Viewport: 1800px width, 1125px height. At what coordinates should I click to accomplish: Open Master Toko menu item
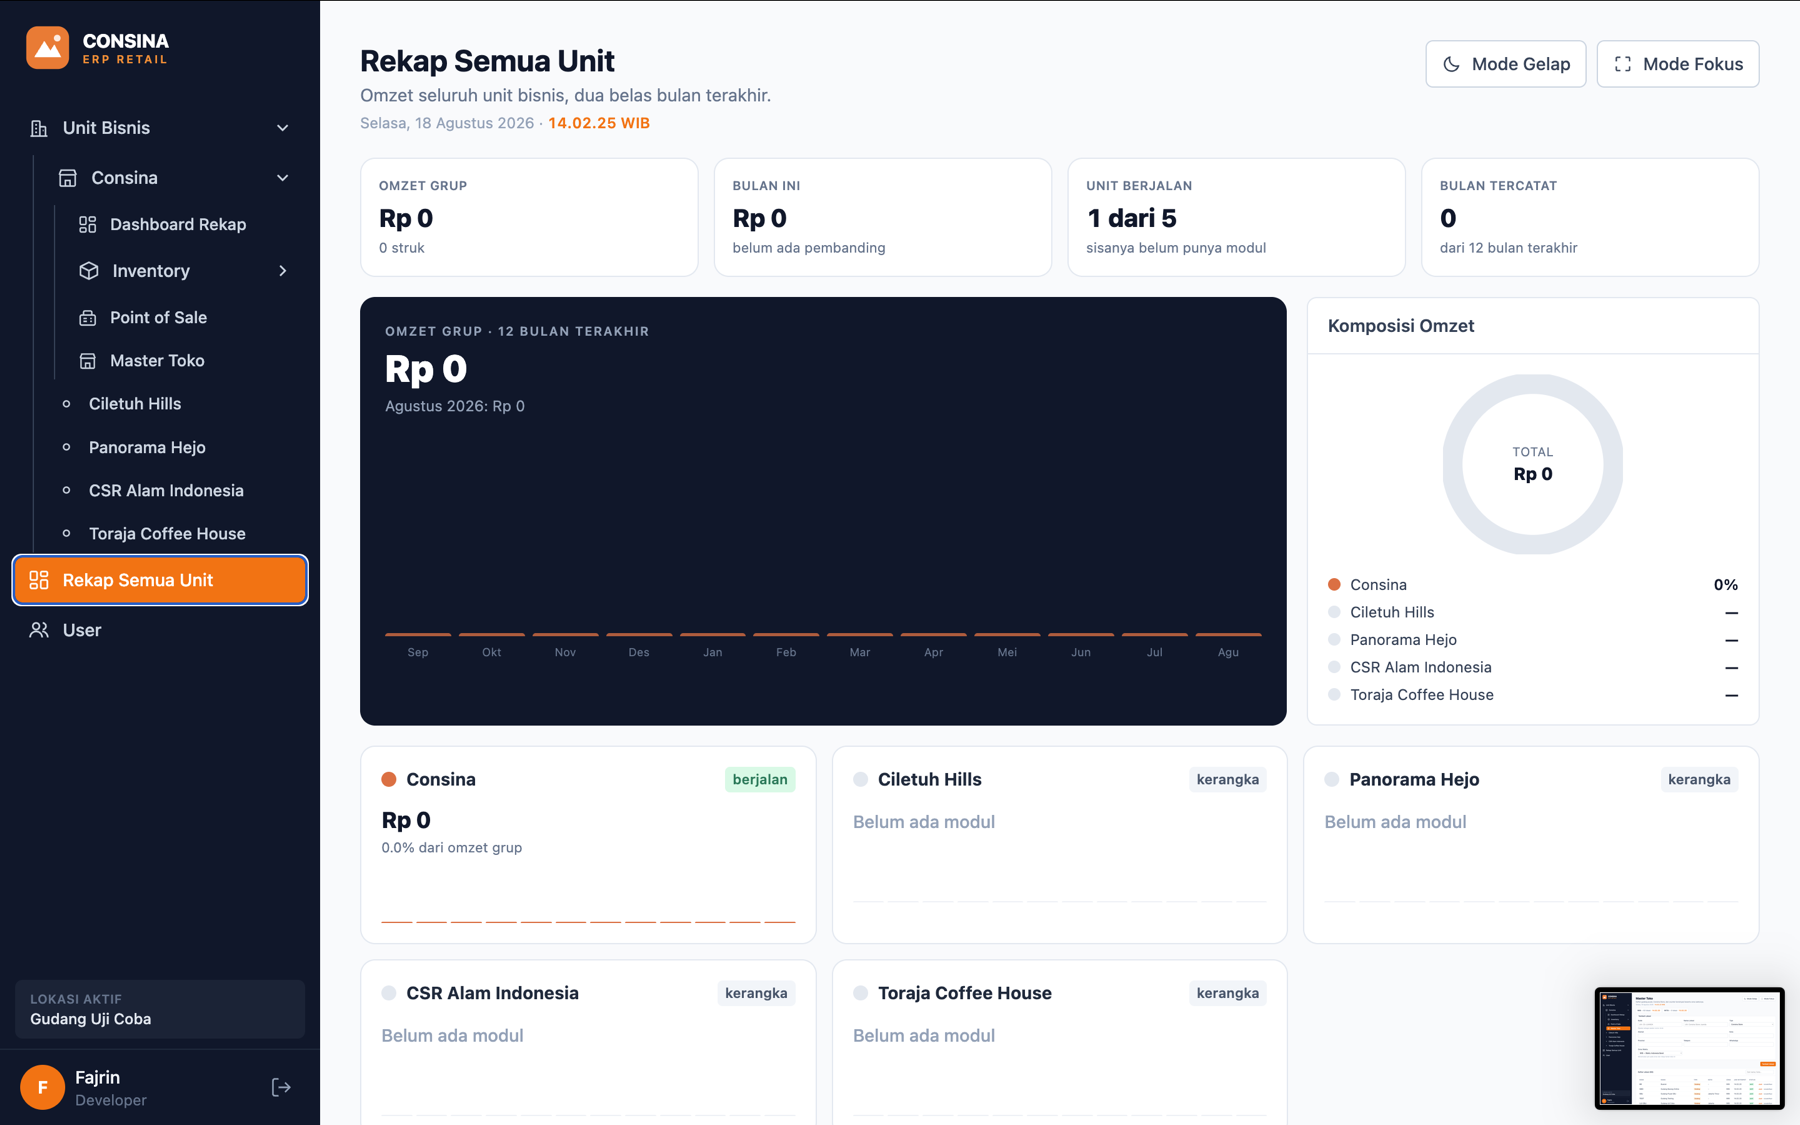coord(157,361)
